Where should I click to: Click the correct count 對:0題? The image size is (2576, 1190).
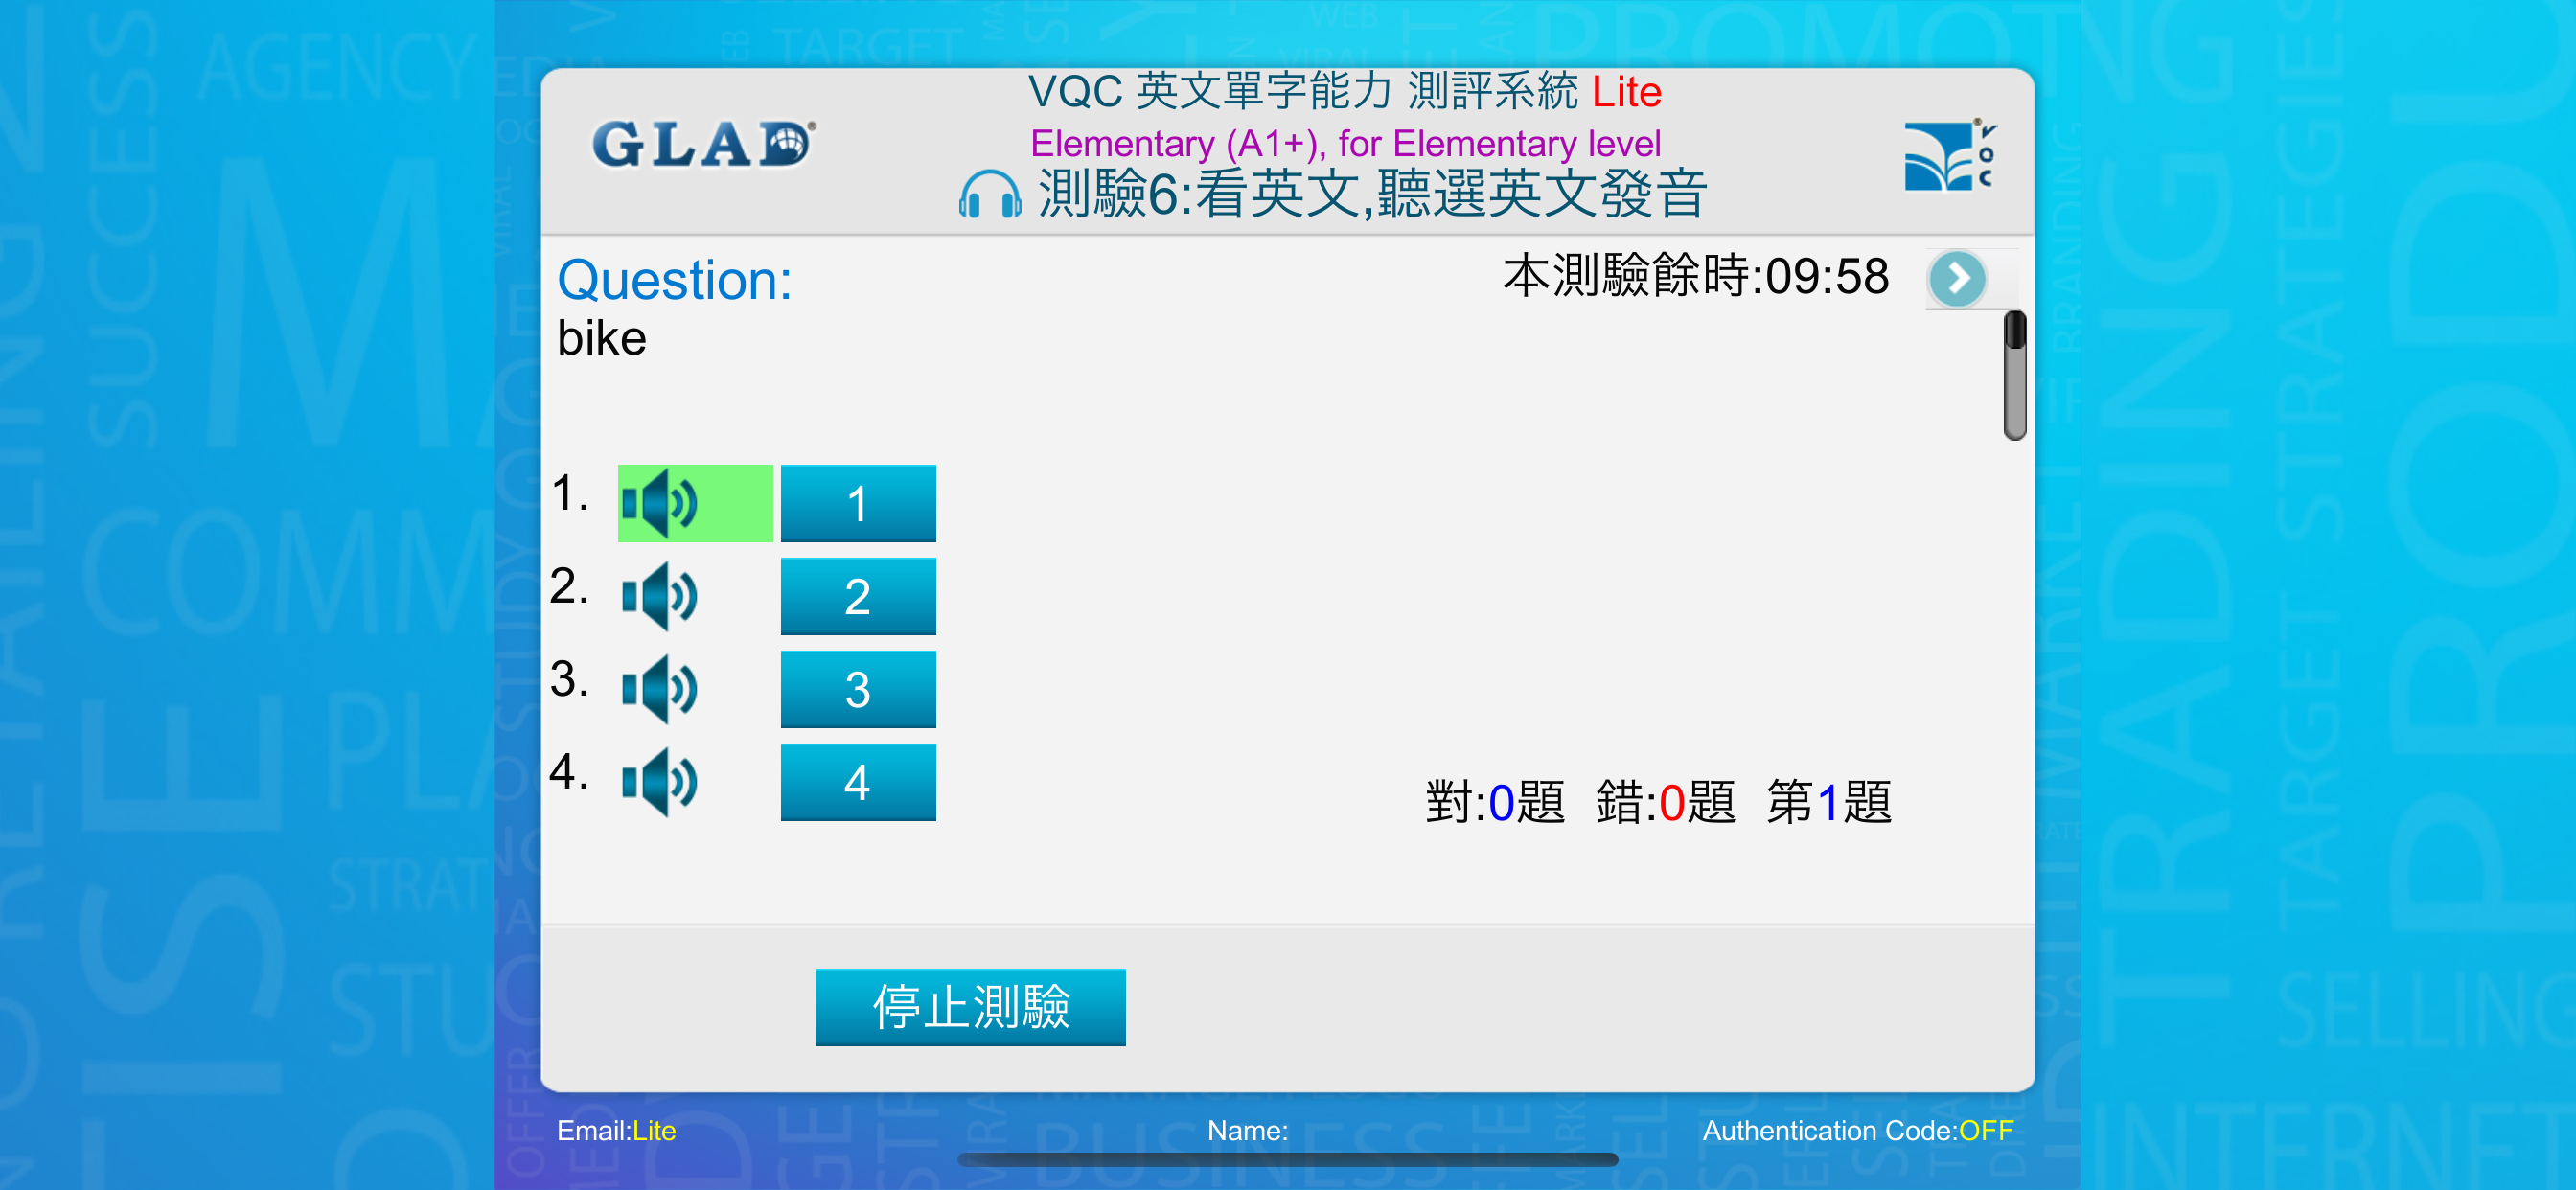point(1495,802)
